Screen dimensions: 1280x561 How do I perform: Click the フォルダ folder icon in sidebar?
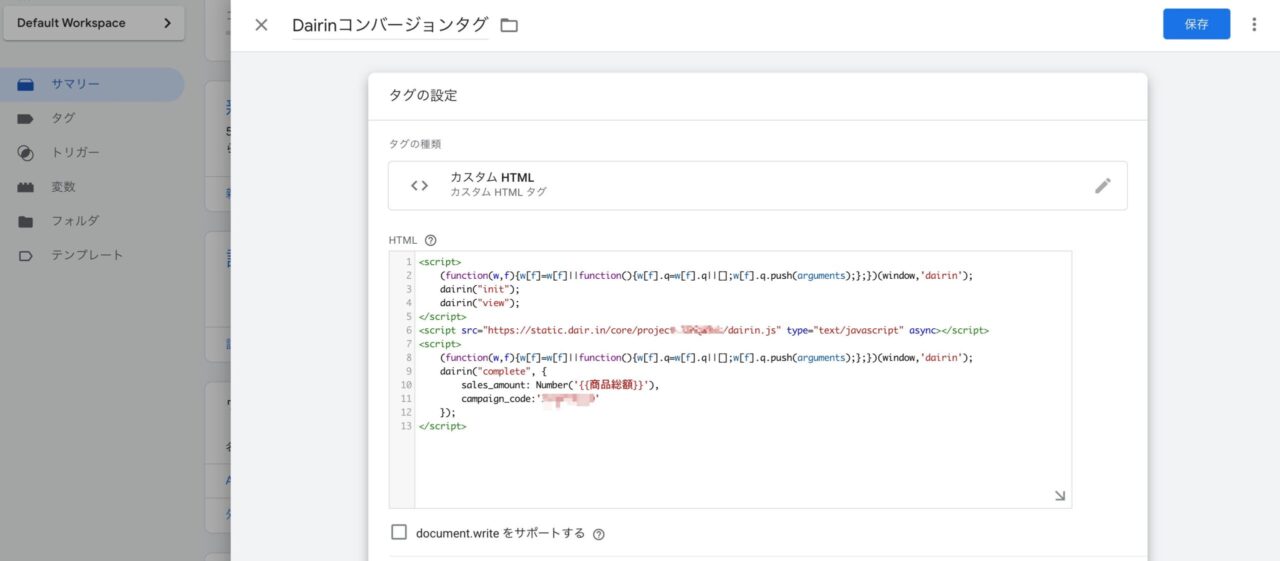pyautogui.click(x=26, y=221)
